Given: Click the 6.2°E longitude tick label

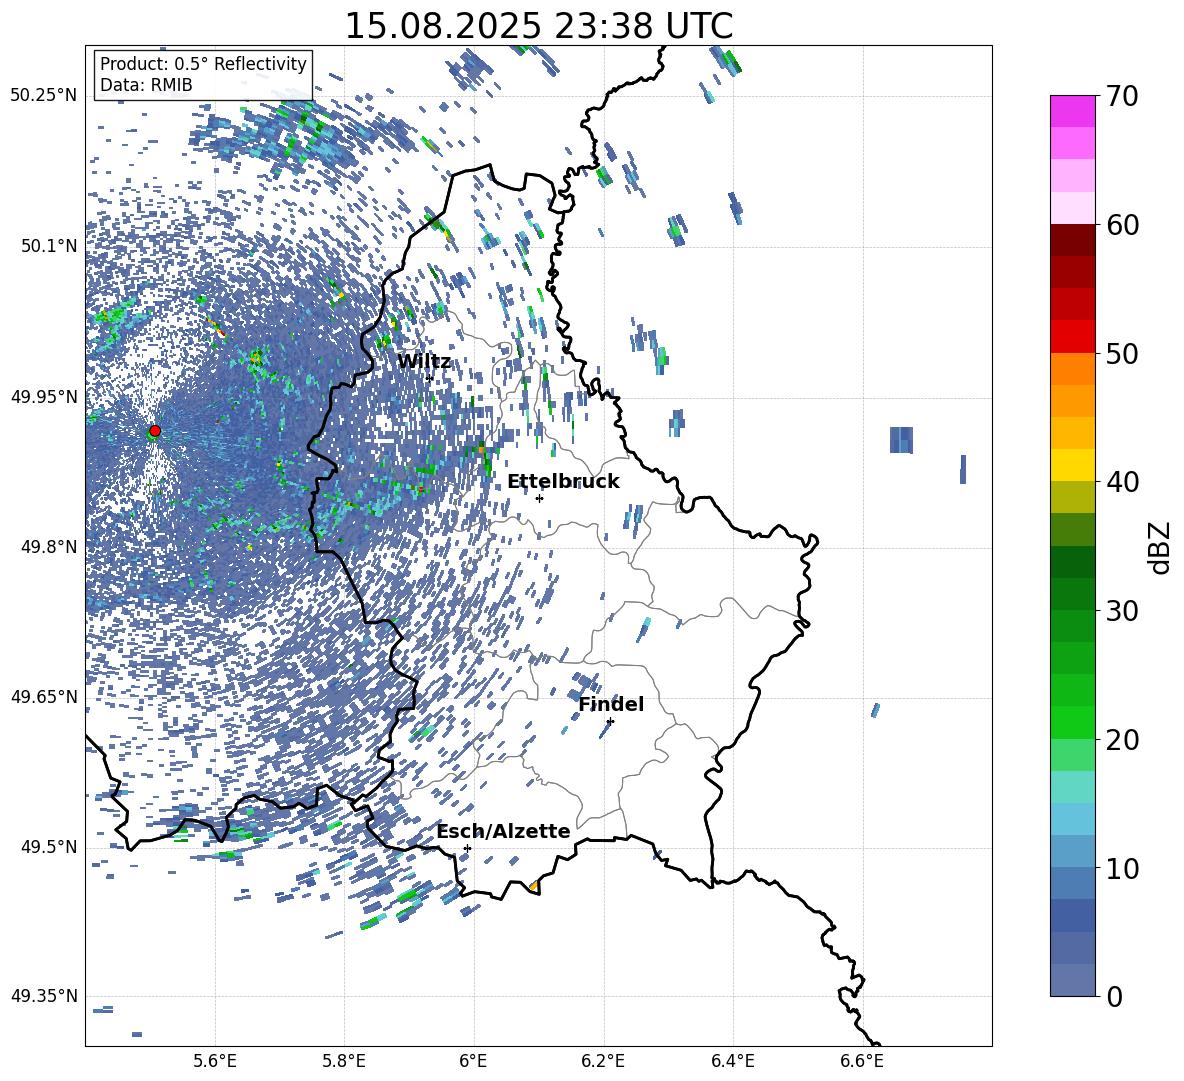Looking at the screenshot, I should coord(603,1061).
